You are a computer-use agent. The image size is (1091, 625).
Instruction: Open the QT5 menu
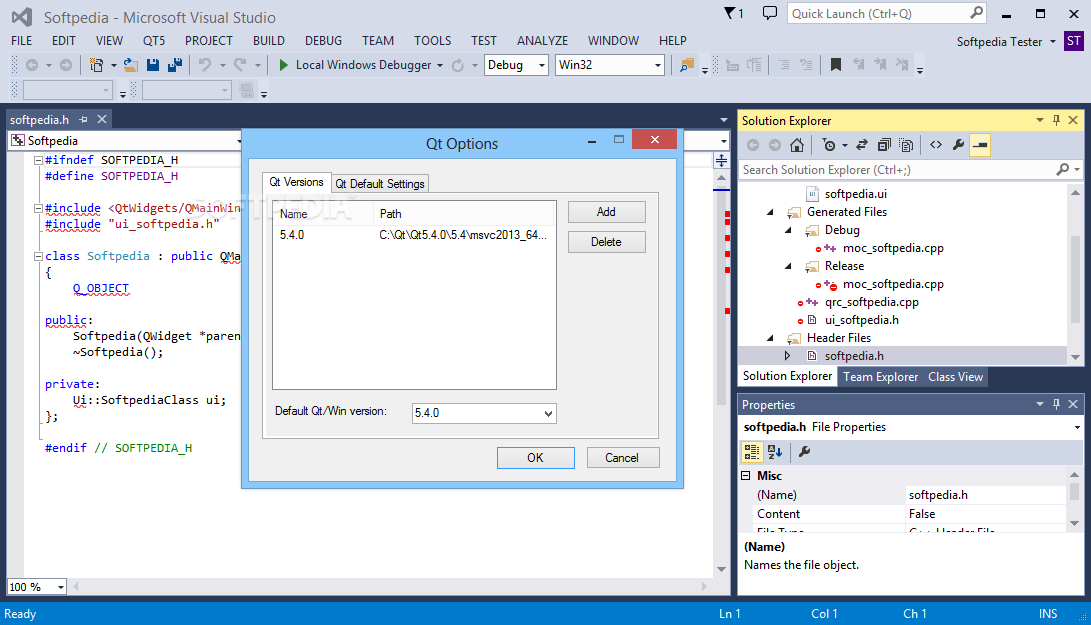tap(154, 41)
